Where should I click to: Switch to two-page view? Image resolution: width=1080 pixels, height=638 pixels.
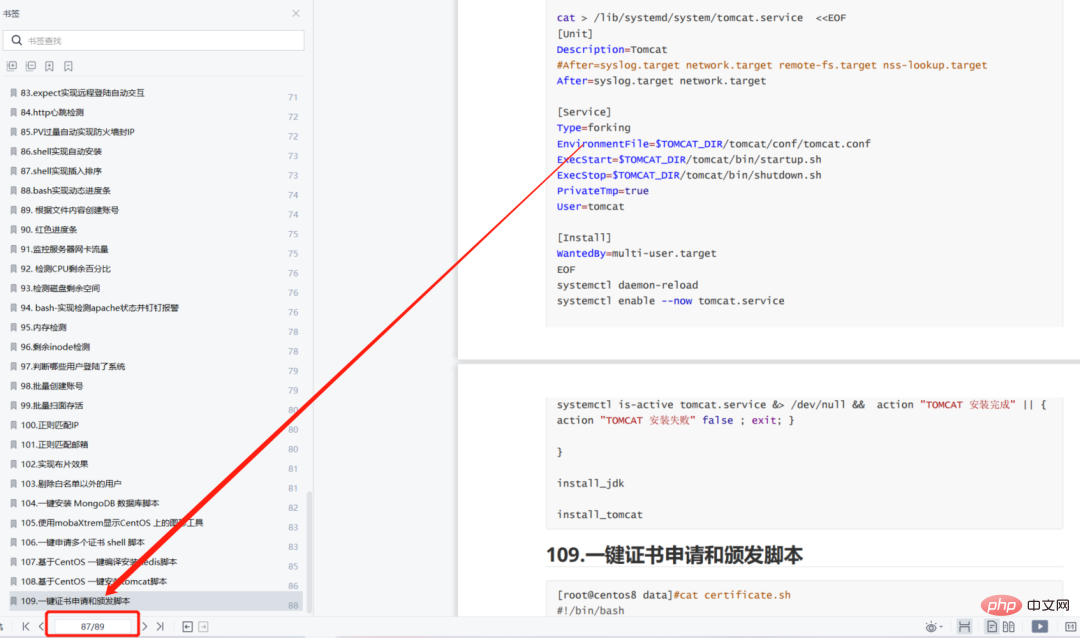1009,626
